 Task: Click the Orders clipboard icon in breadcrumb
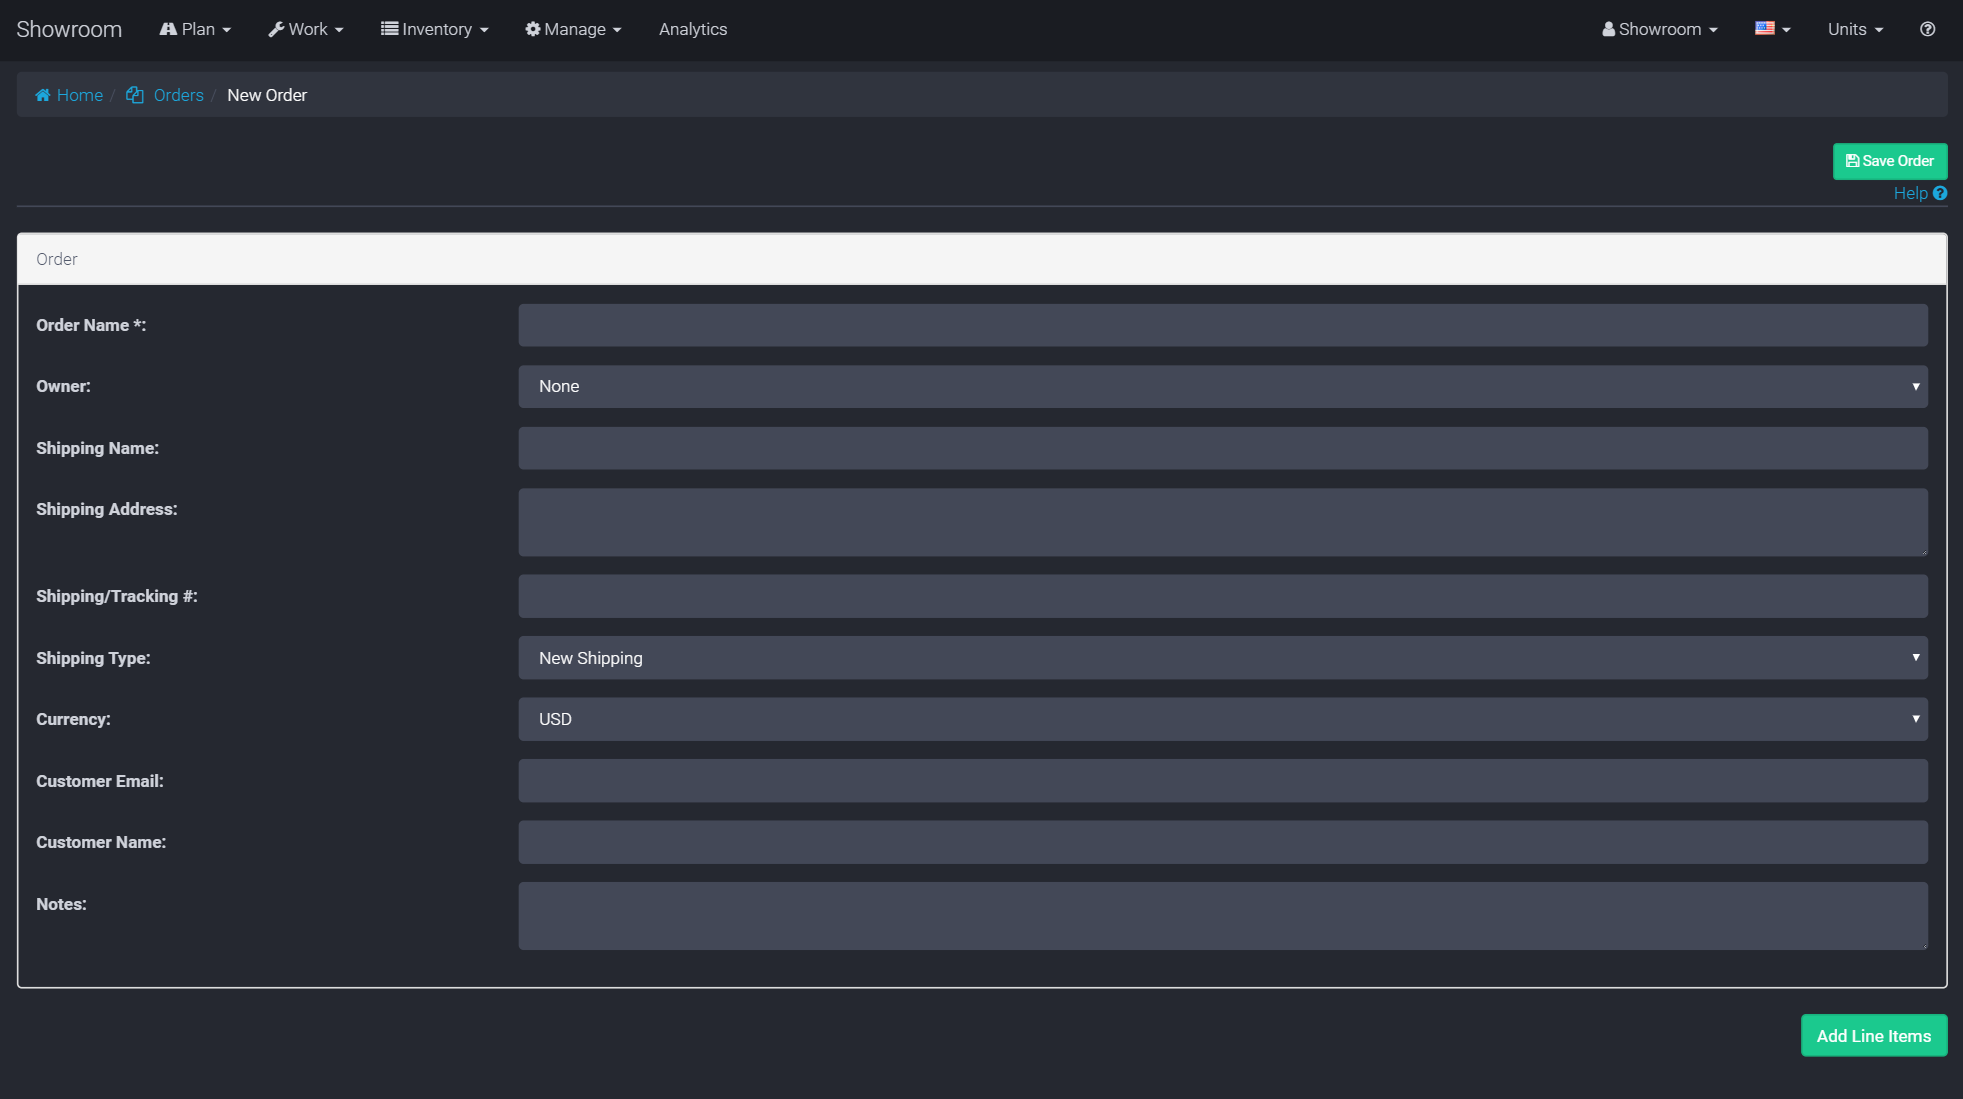click(x=134, y=95)
